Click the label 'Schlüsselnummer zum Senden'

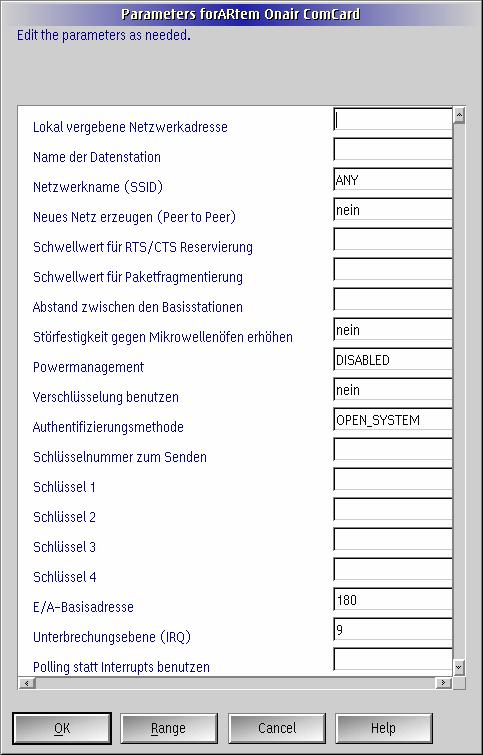[120, 457]
